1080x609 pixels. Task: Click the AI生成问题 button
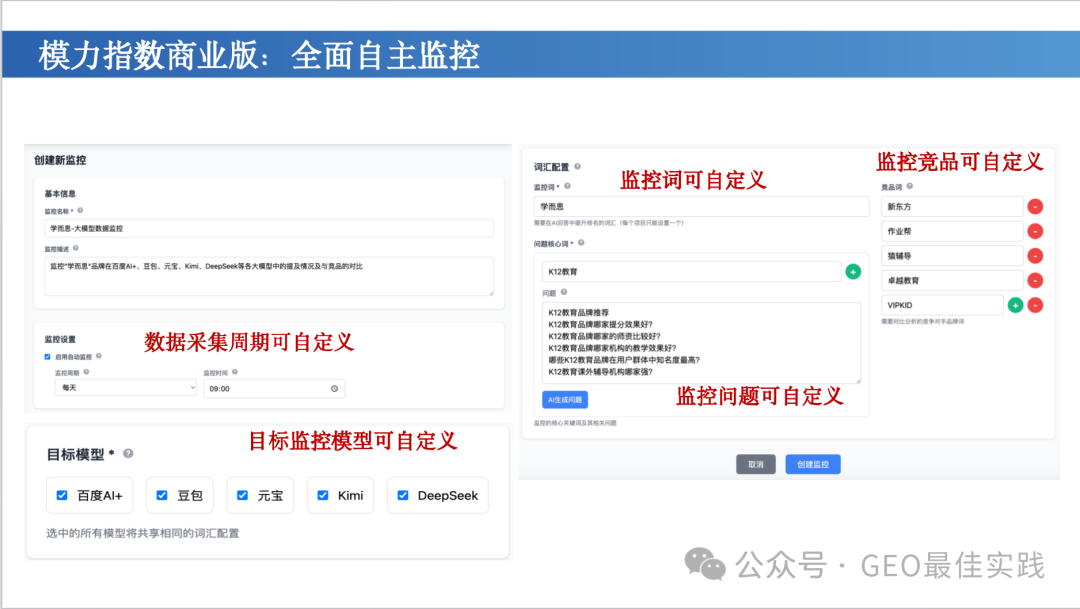pyautogui.click(x=565, y=400)
